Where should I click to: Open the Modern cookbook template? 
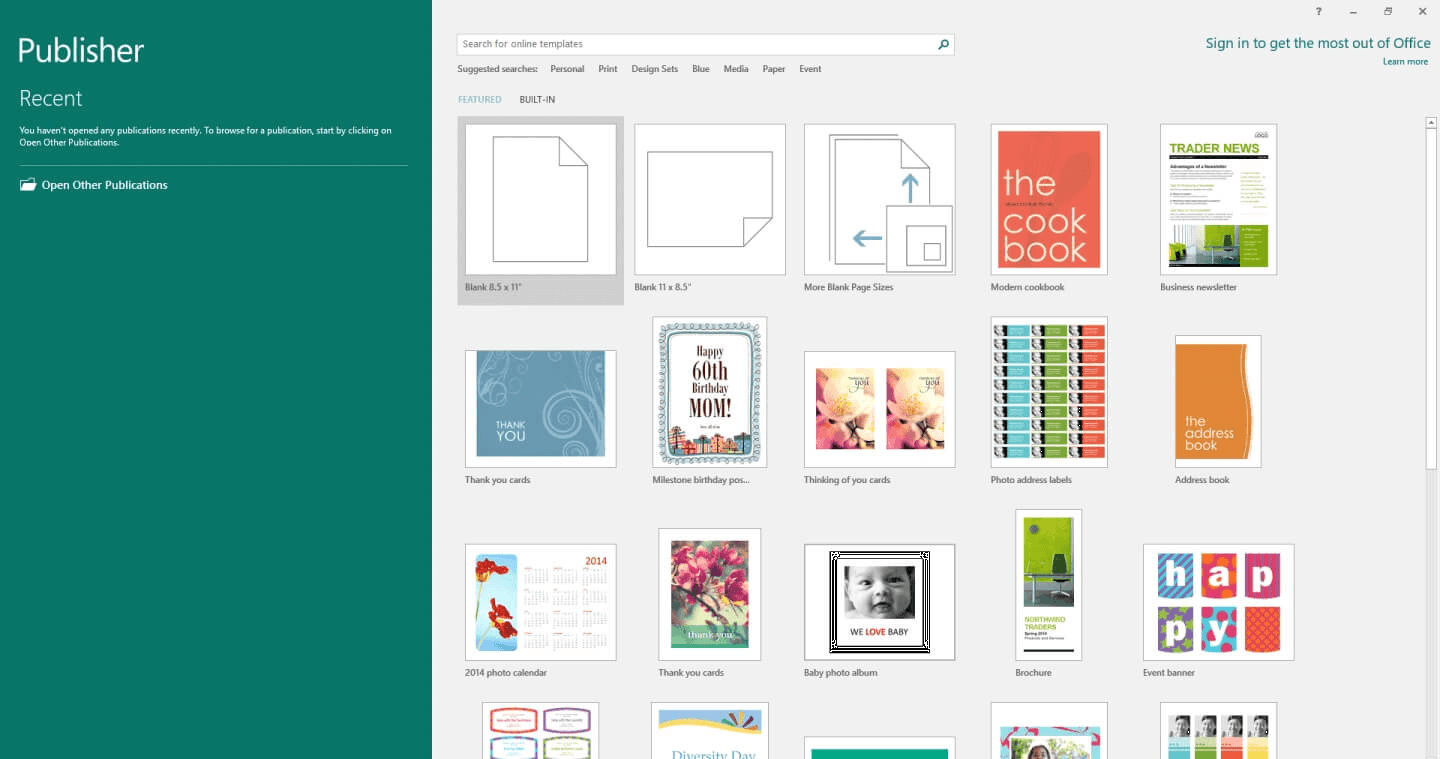point(1048,199)
